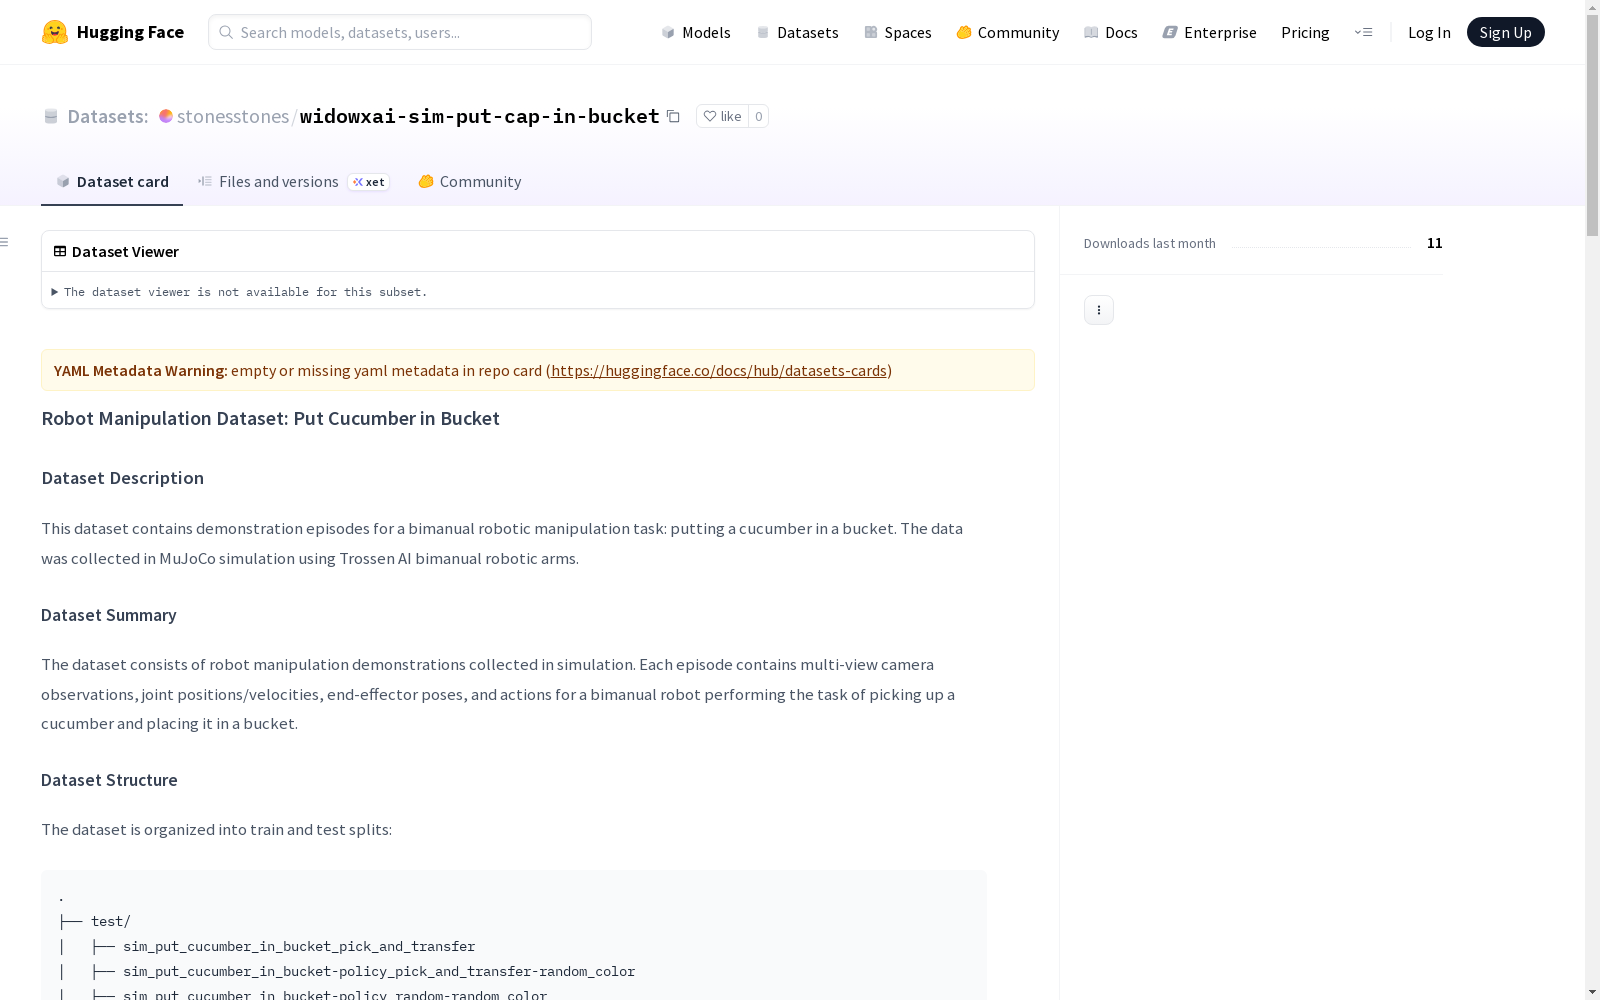Switch to the dataset Community tab
The width and height of the screenshot is (1600, 1000).
470,181
